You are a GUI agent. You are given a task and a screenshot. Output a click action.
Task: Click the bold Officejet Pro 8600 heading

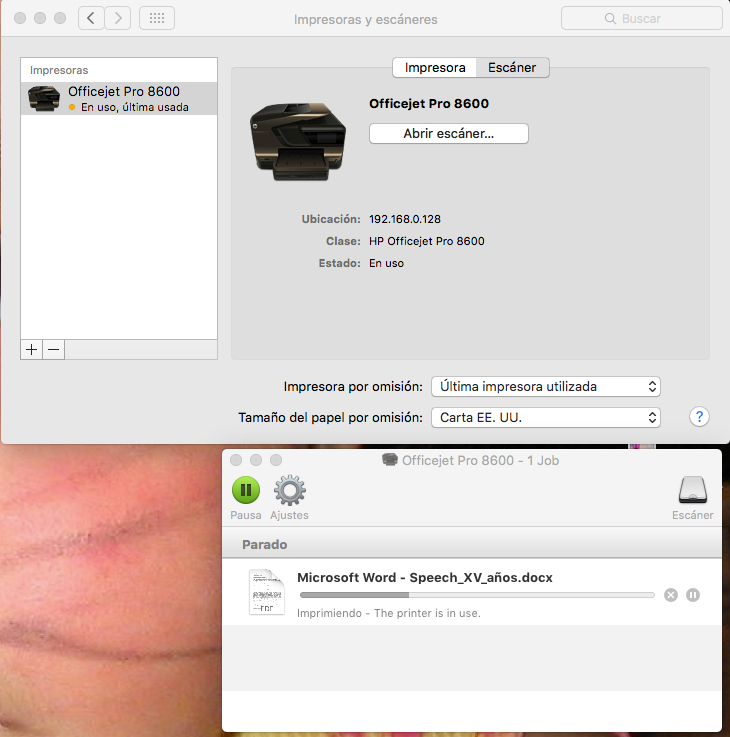pos(429,103)
